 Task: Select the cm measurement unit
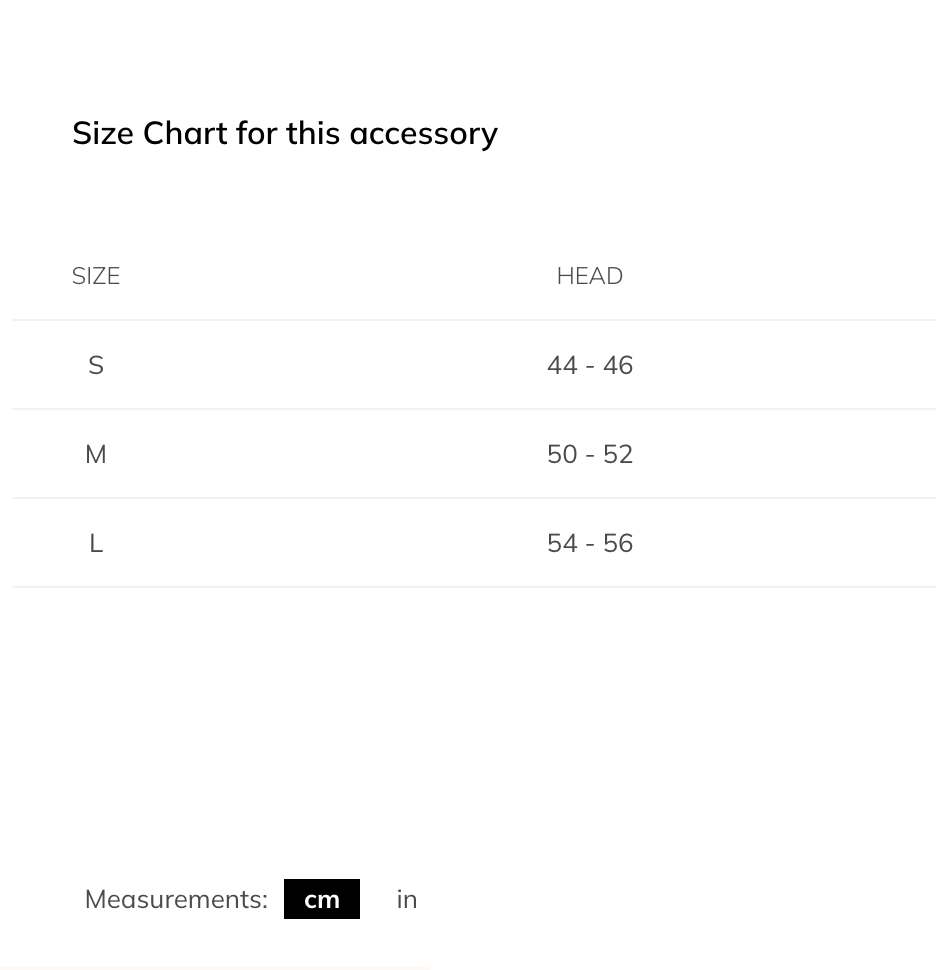tap(322, 899)
